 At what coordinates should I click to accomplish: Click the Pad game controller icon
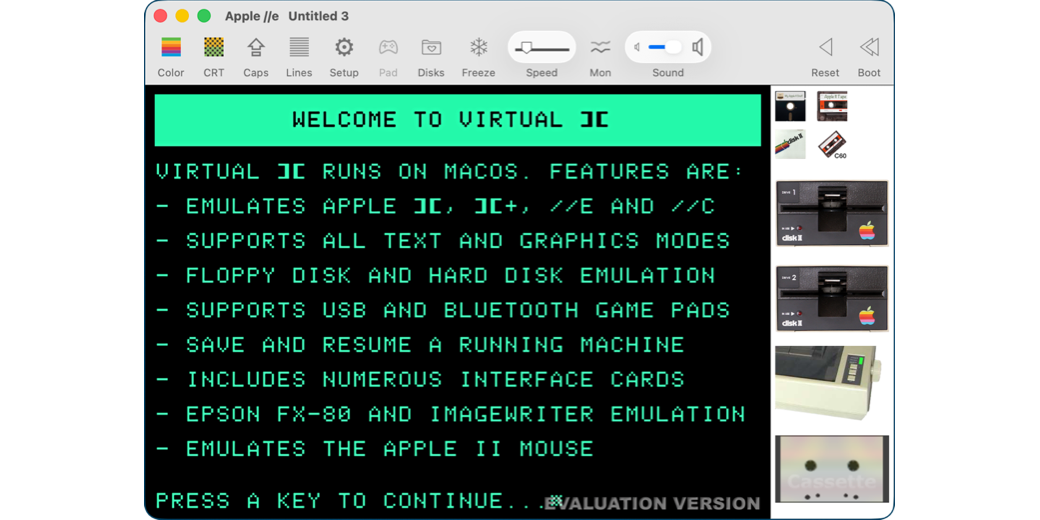(388, 47)
